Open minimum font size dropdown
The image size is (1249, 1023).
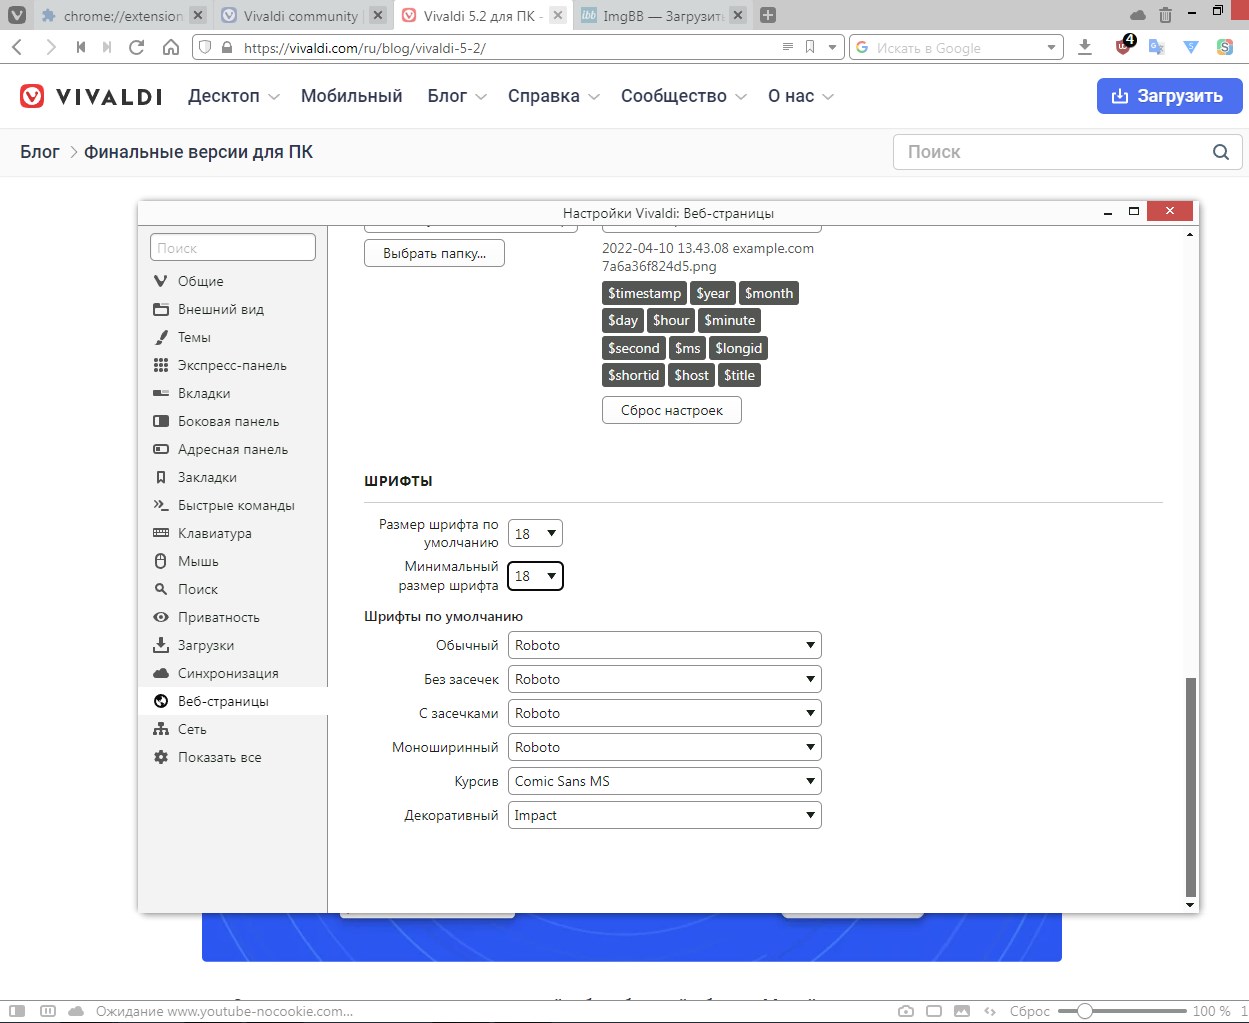[x=535, y=576]
